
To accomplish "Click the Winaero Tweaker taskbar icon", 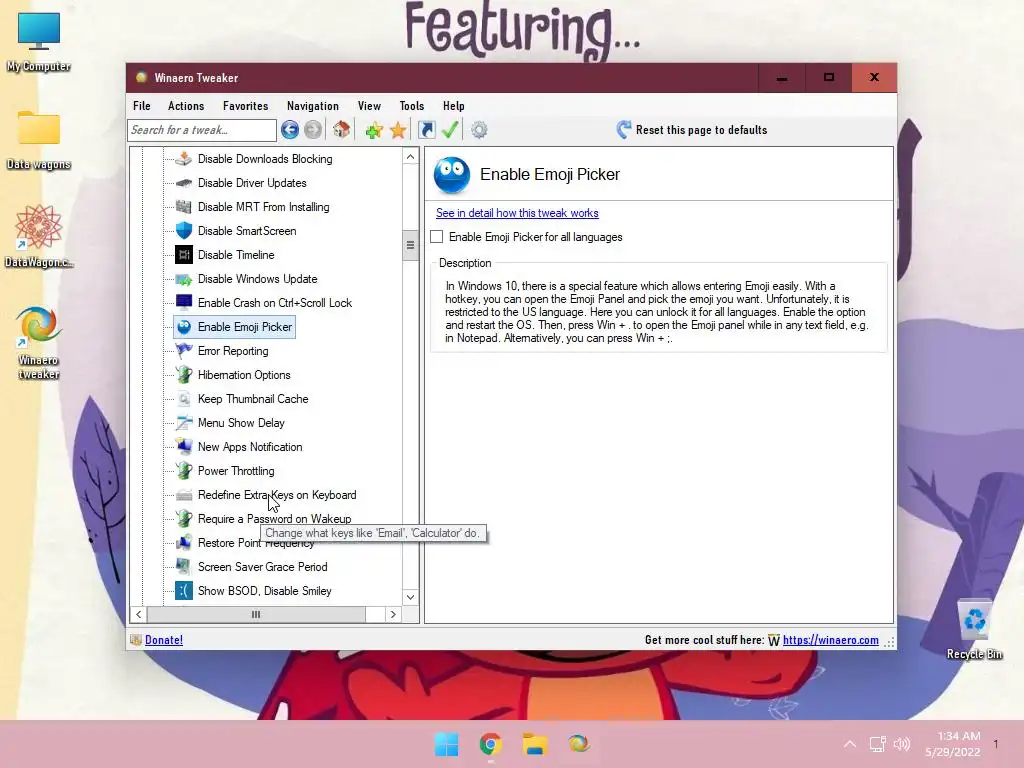I will coord(579,744).
